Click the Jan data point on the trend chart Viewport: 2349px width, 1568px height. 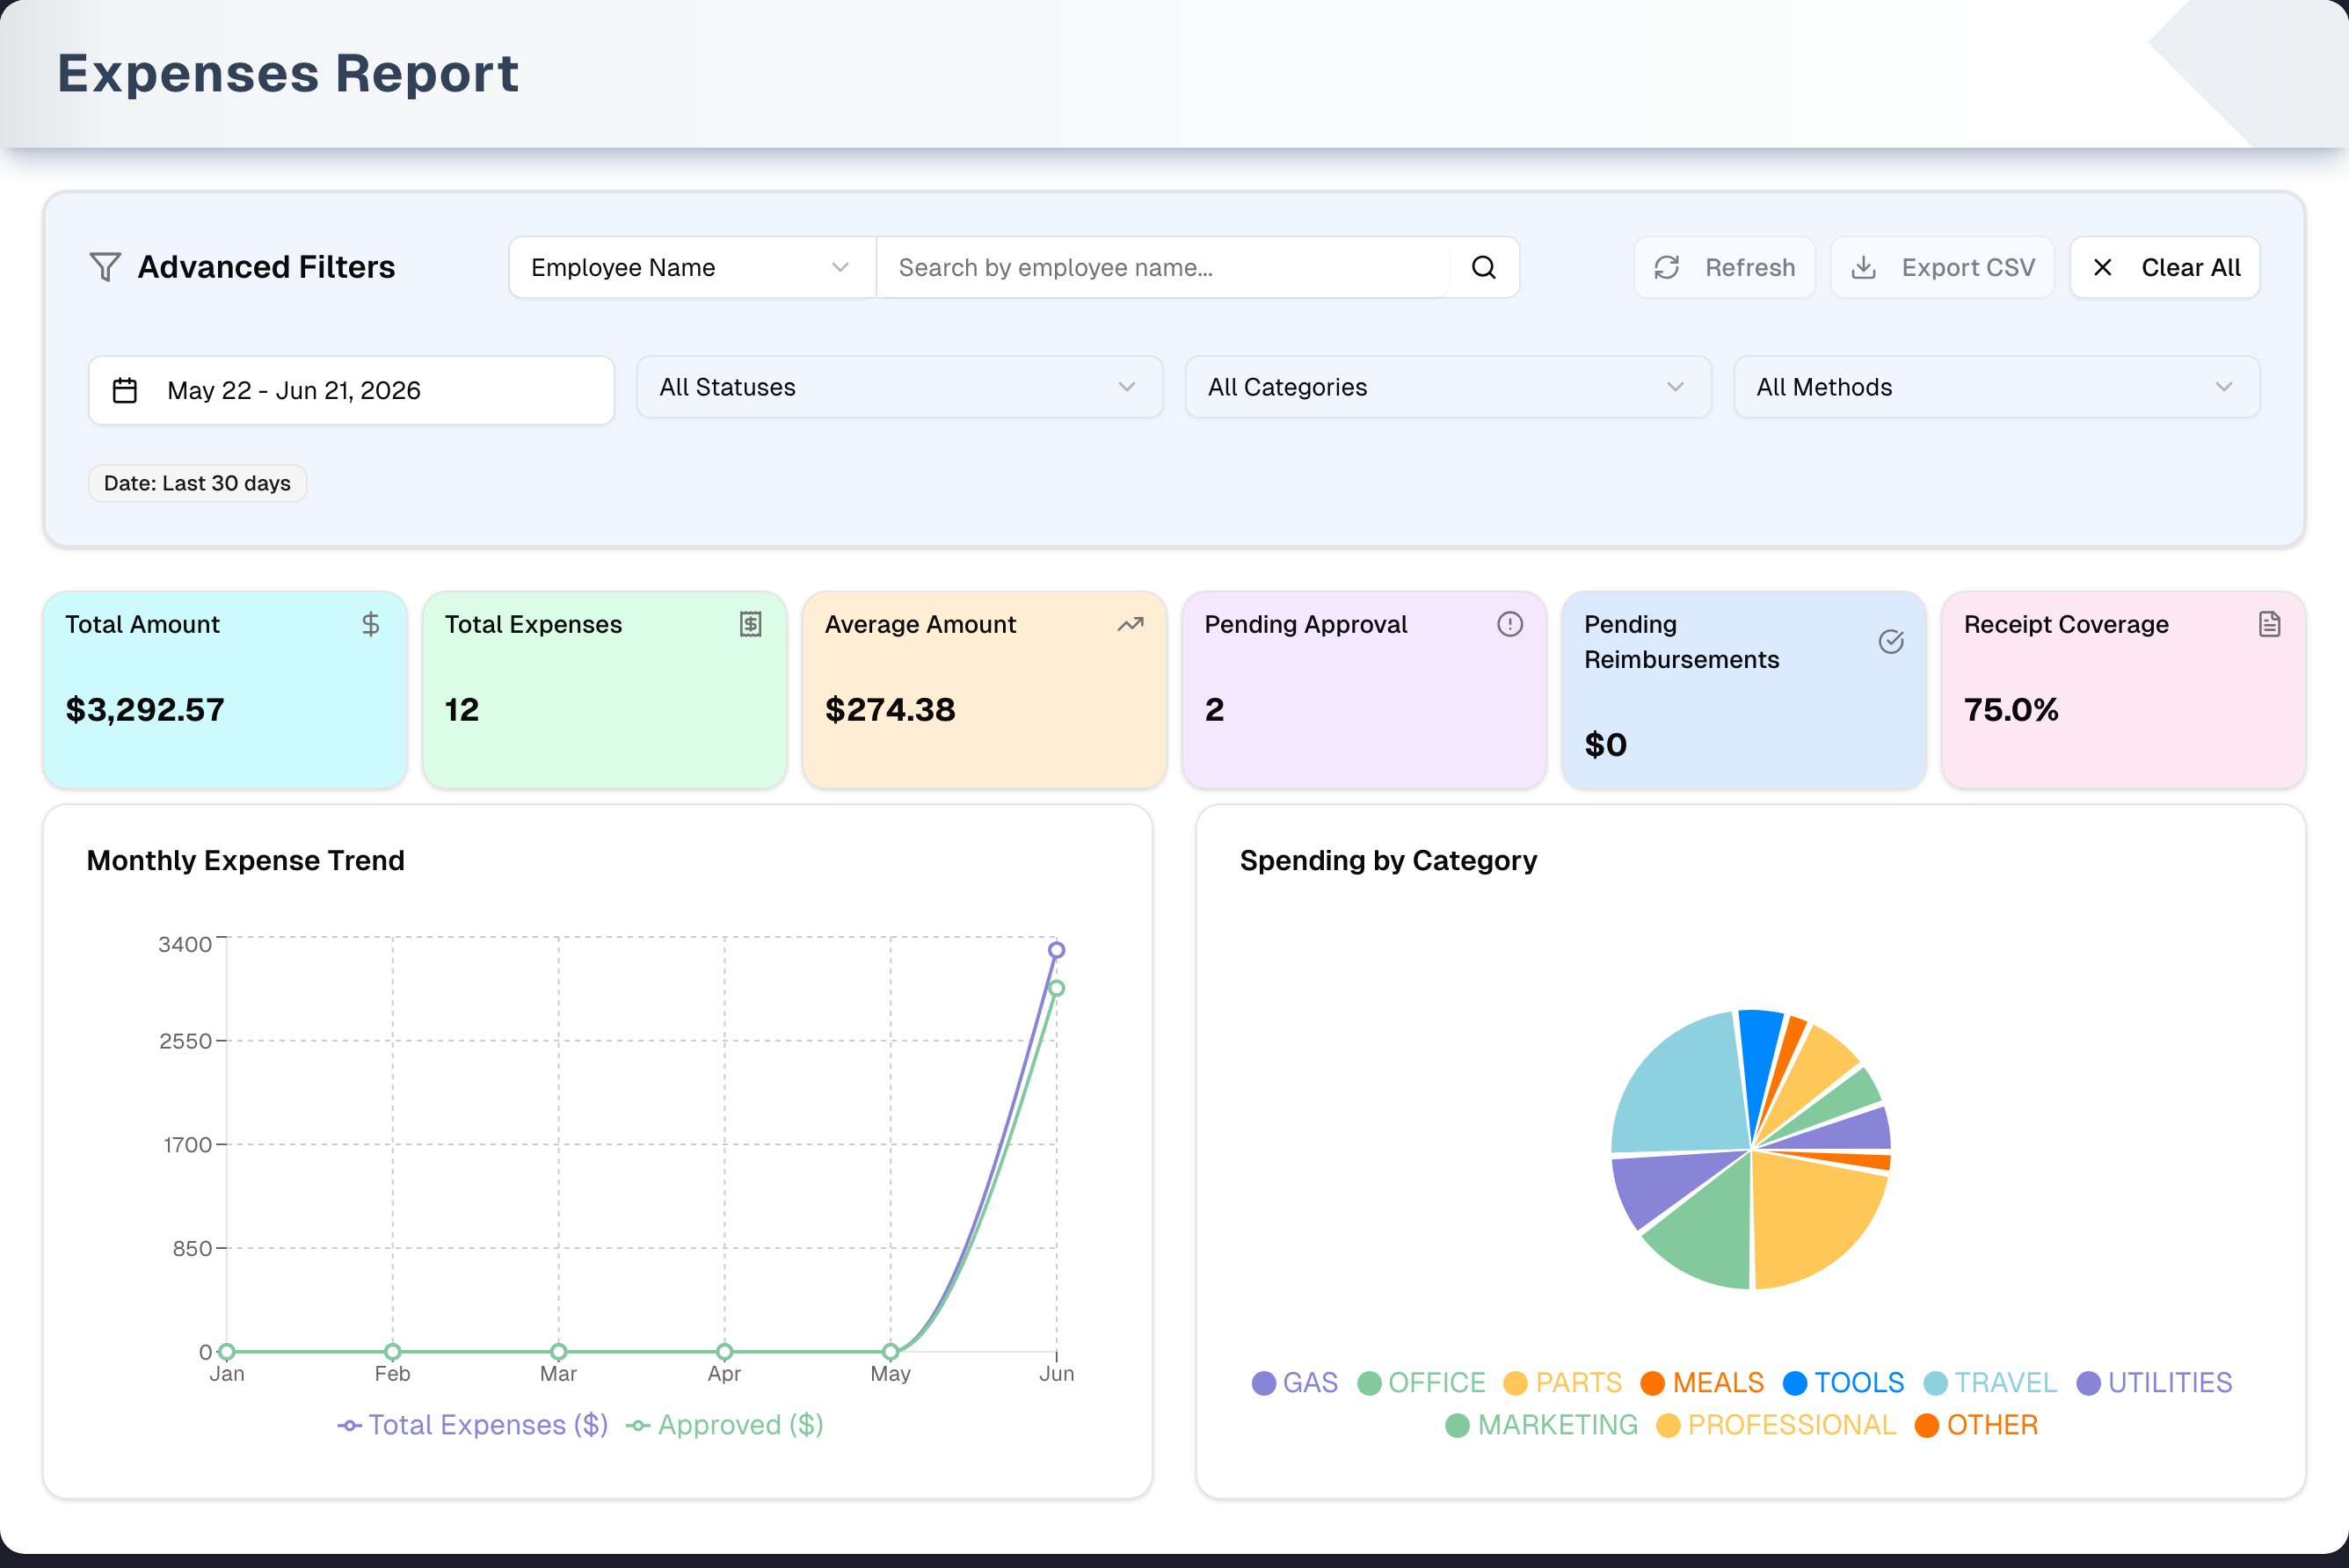tap(227, 1351)
